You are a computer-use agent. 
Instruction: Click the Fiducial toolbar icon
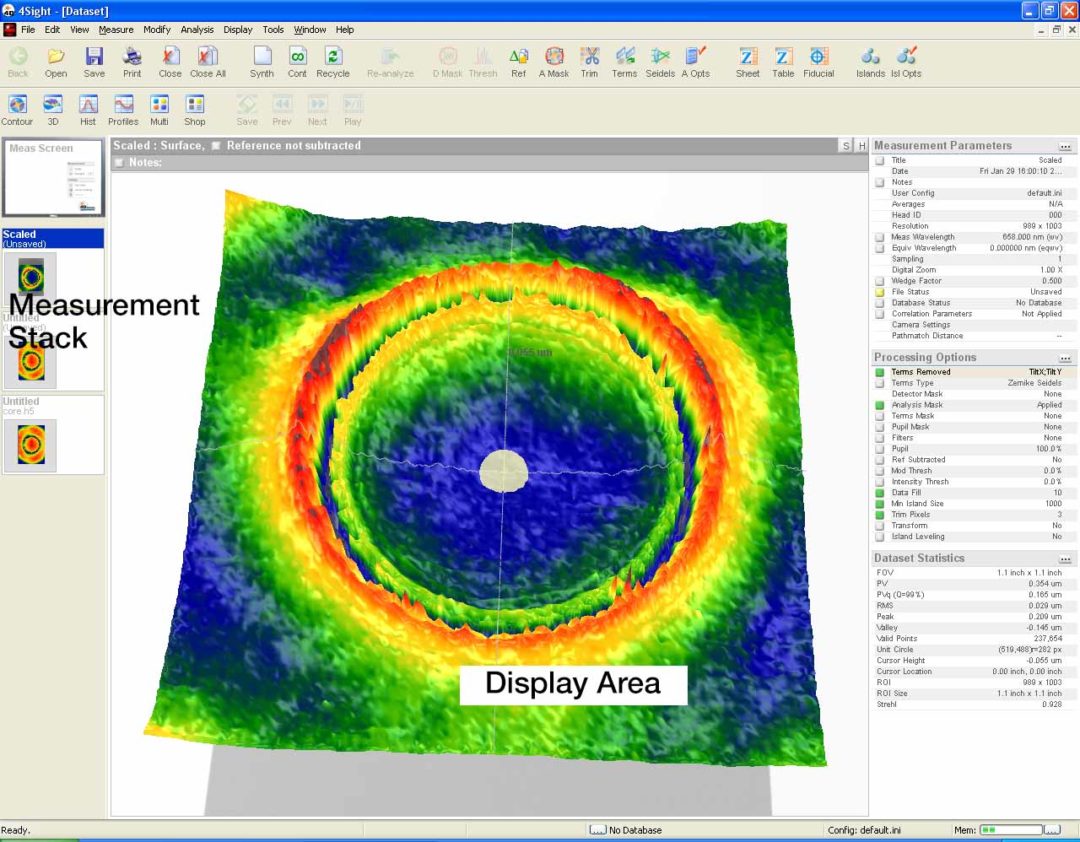pos(818,60)
